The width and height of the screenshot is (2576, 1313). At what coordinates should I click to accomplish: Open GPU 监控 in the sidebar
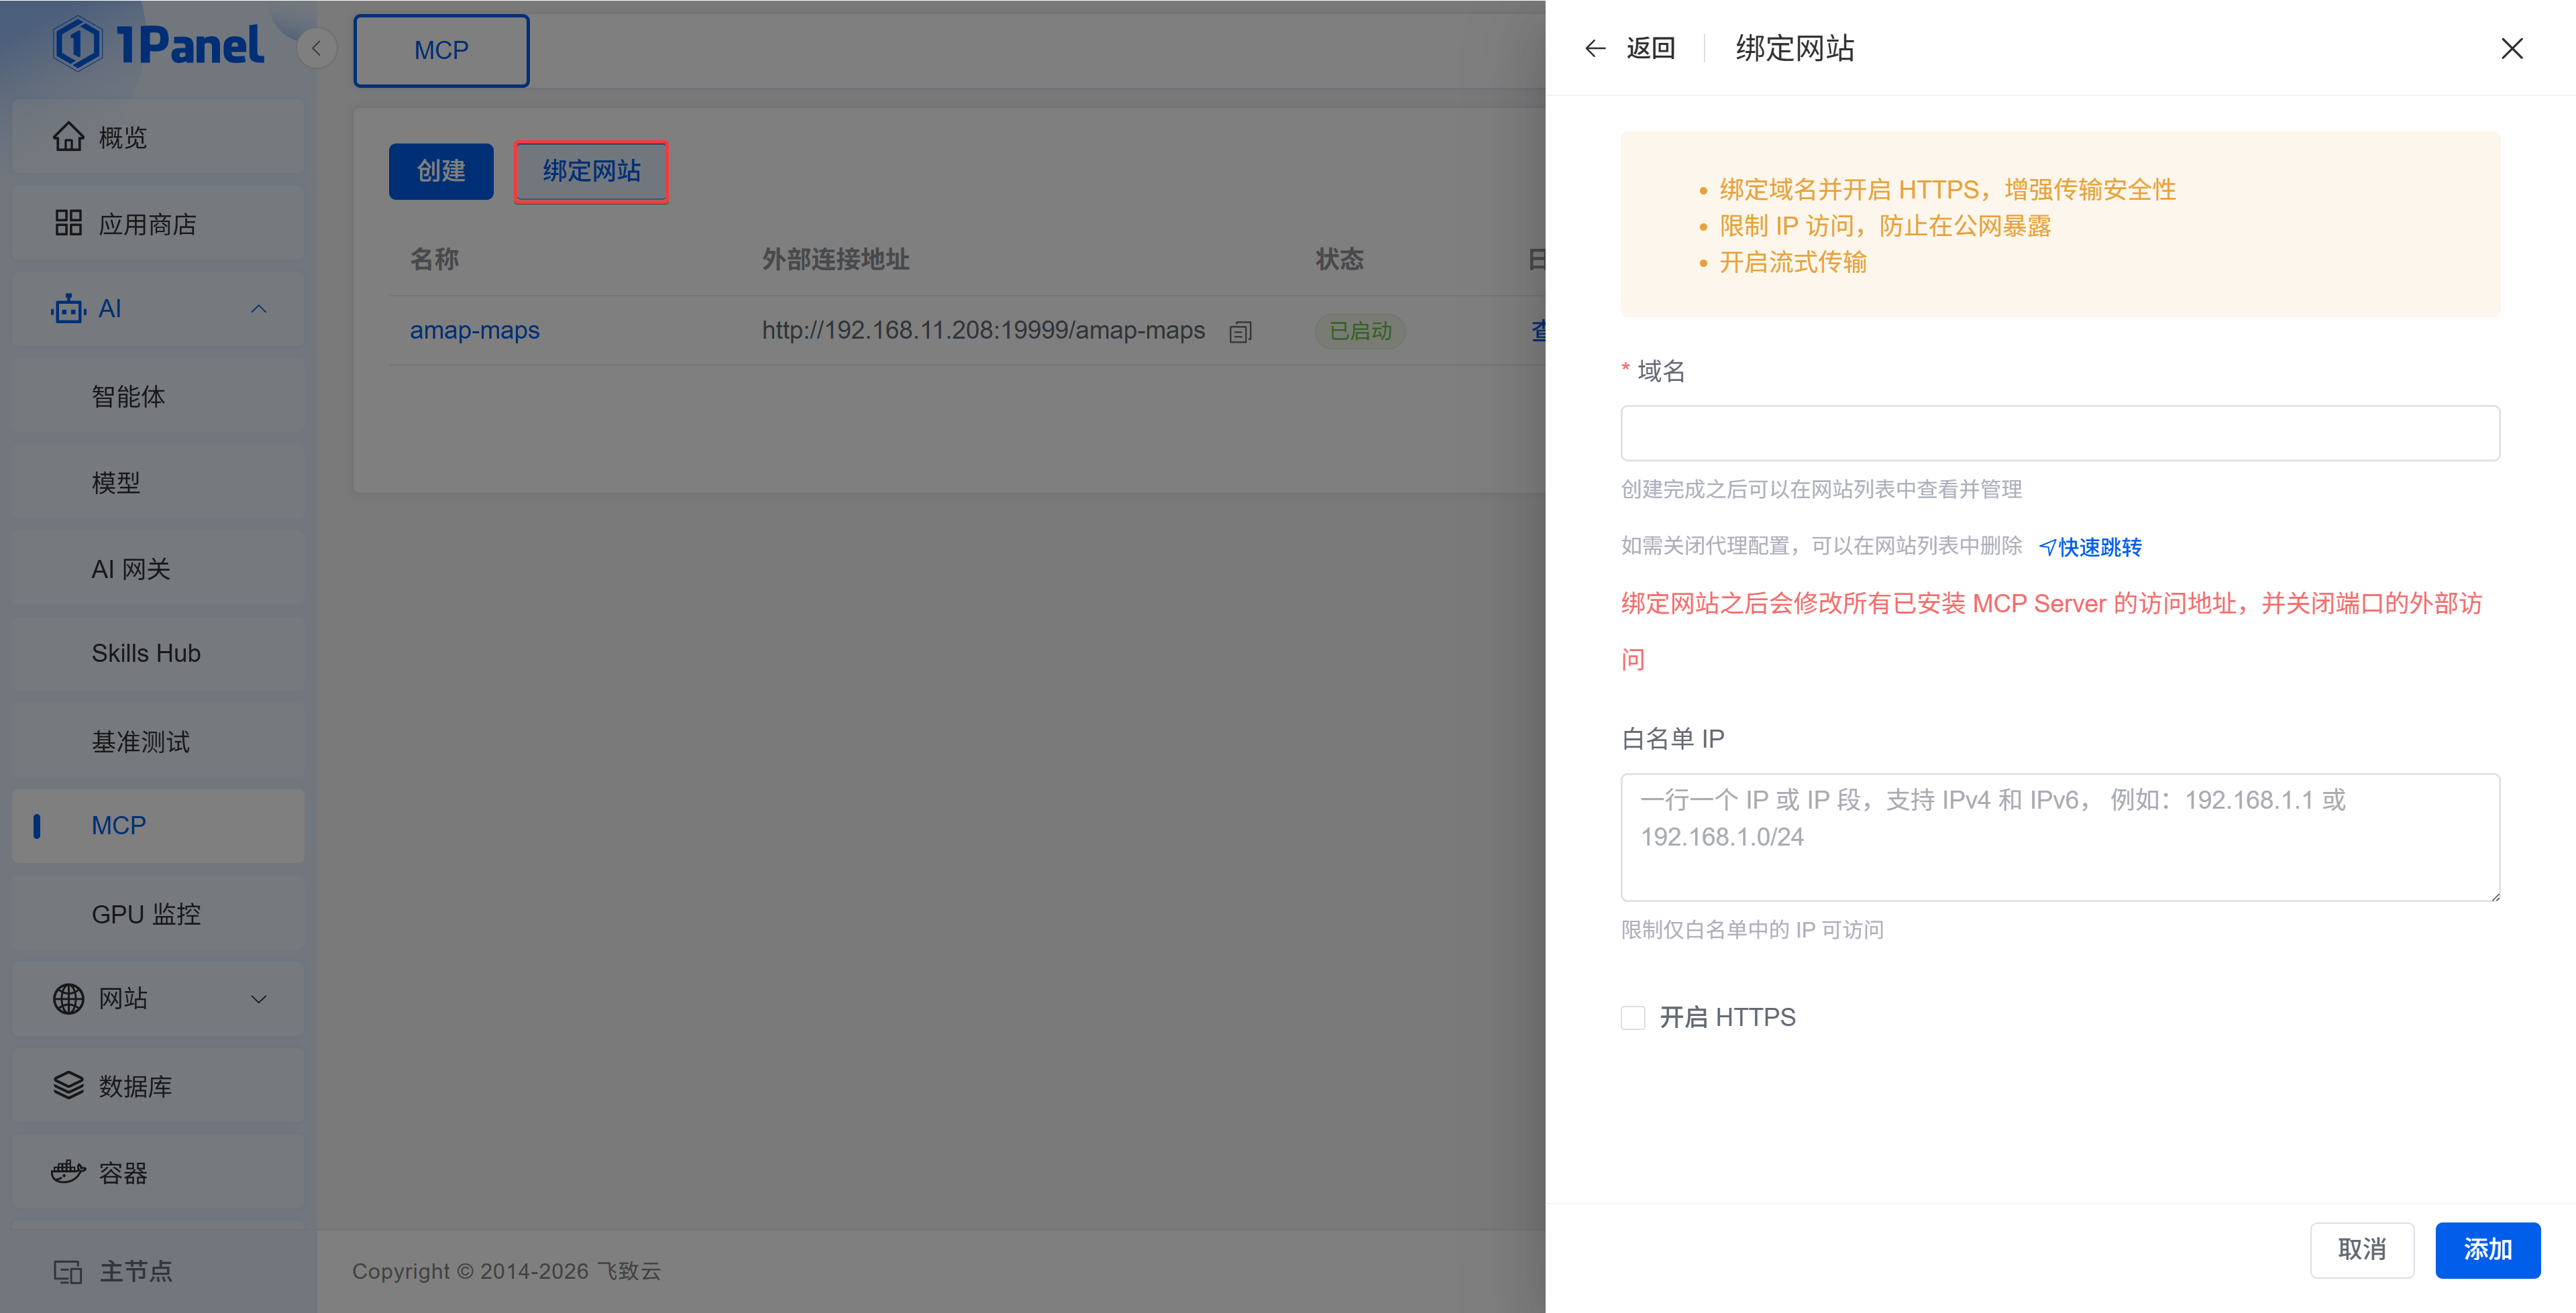(x=158, y=913)
